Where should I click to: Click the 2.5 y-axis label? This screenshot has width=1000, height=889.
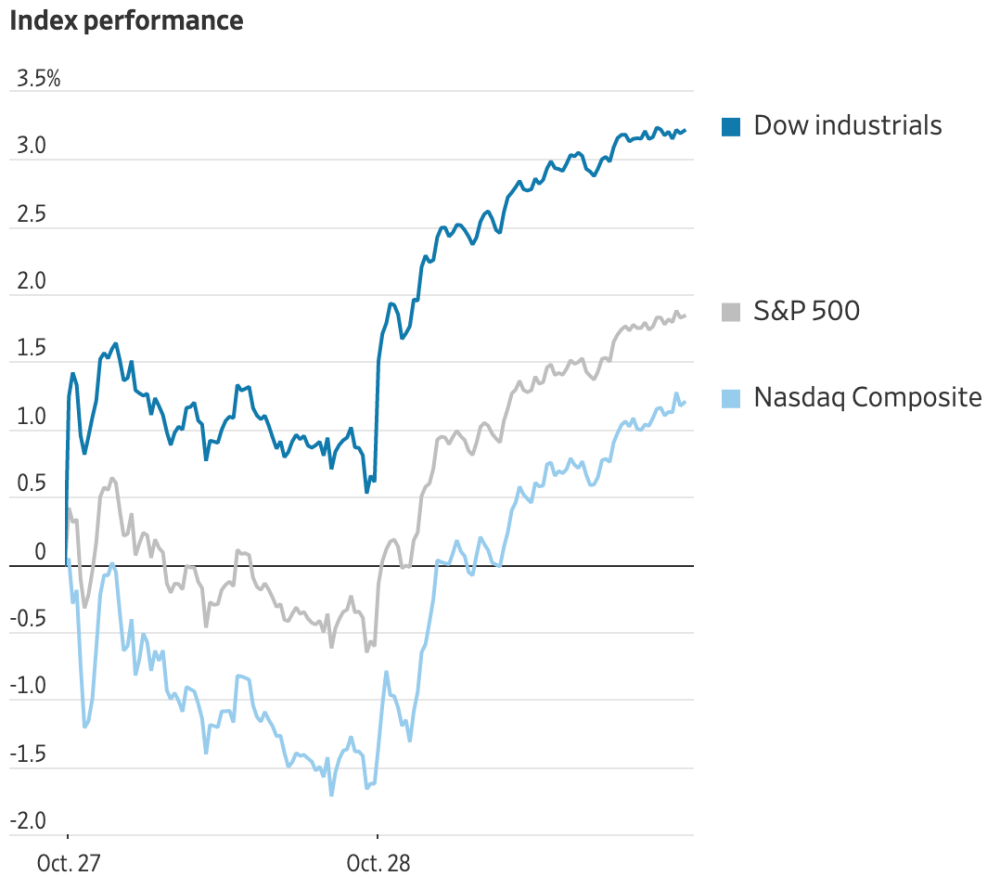click(x=31, y=214)
